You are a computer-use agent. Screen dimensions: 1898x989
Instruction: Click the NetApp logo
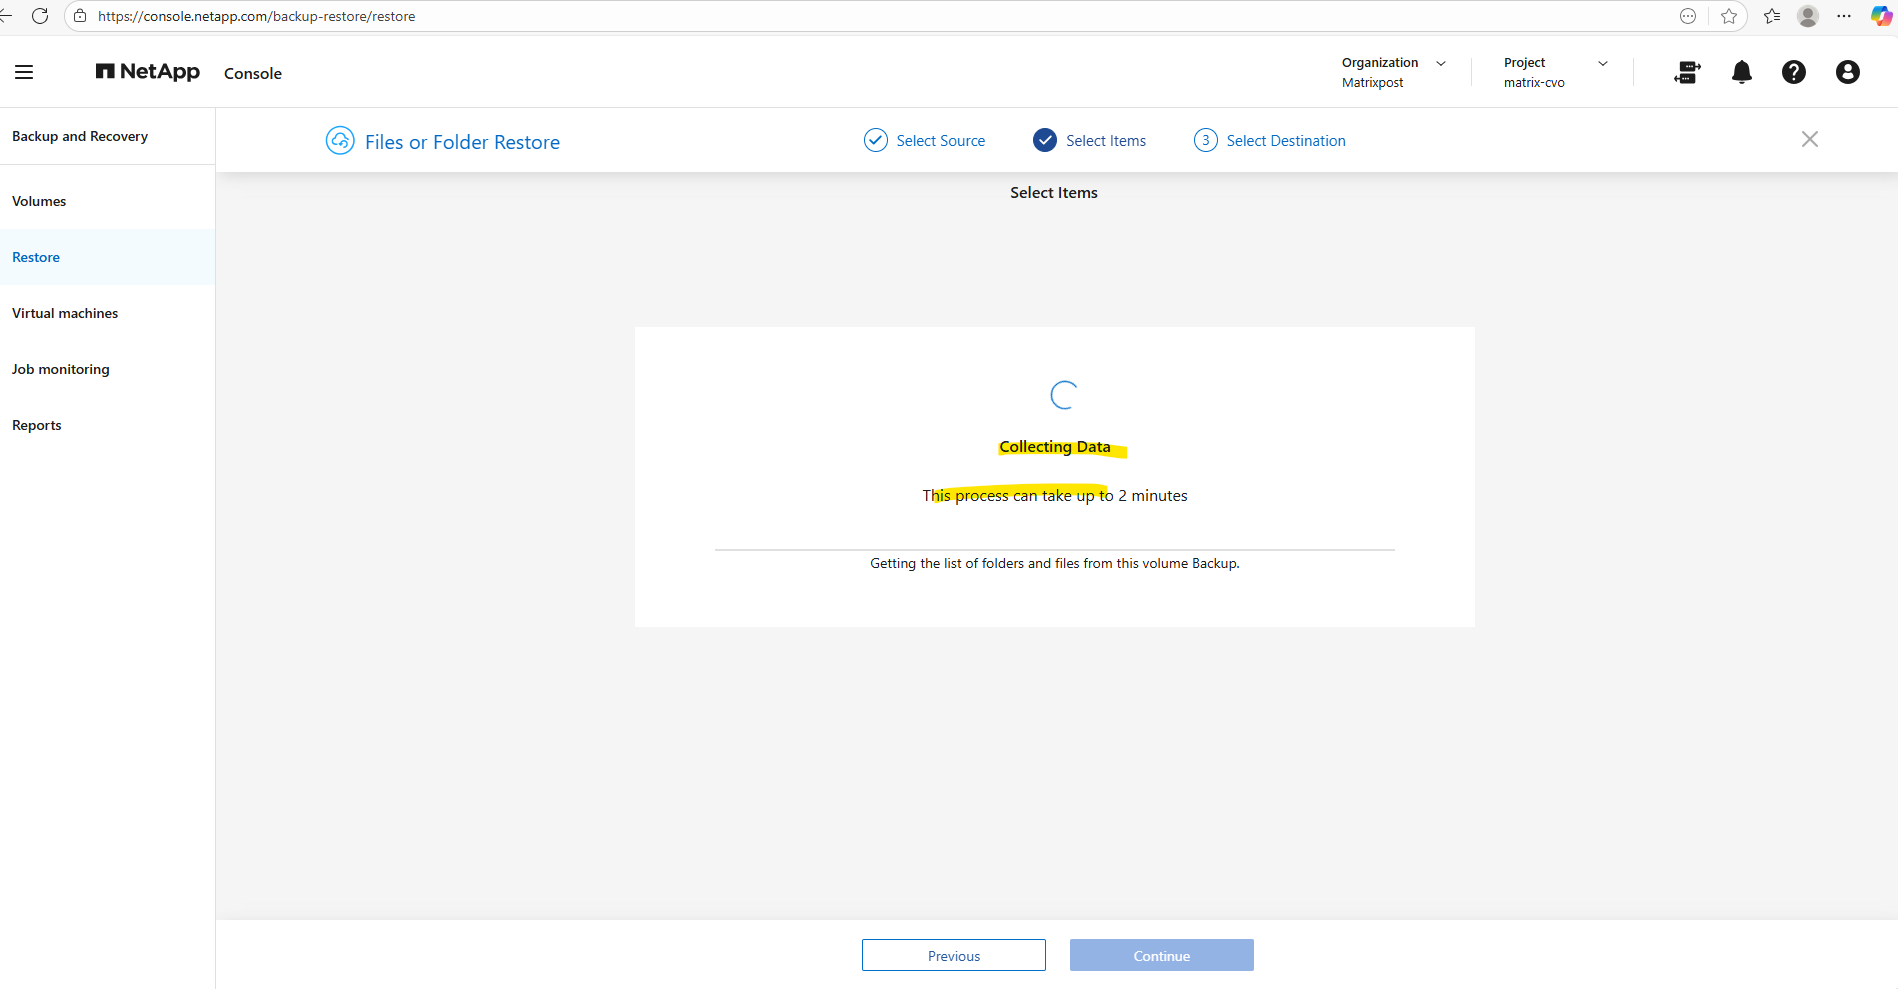coord(148,72)
